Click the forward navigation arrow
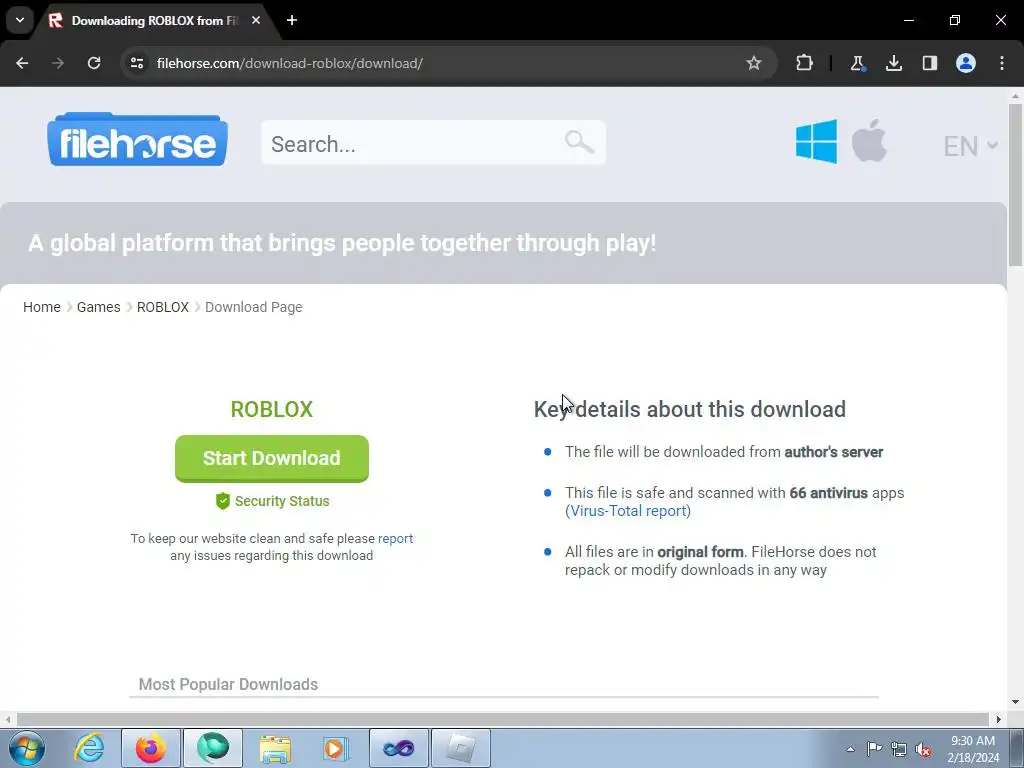The height and width of the screenshot is (768, 1024). tap(58, 63)
